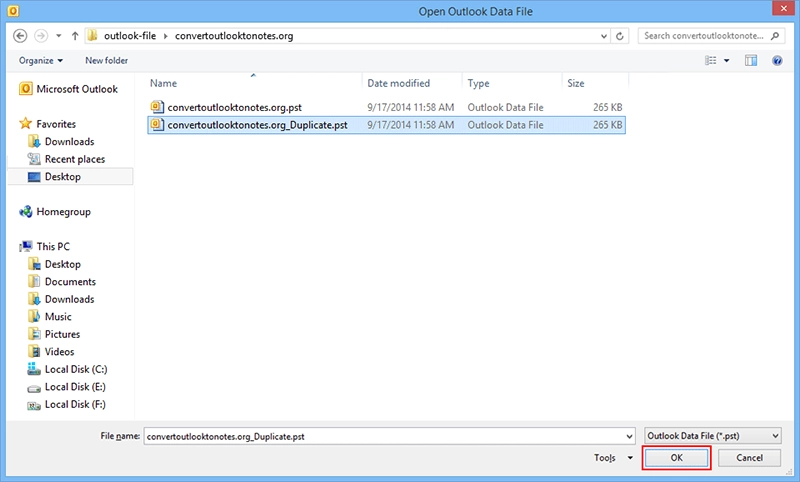Open the Videos folder

[x=51, y=351]
